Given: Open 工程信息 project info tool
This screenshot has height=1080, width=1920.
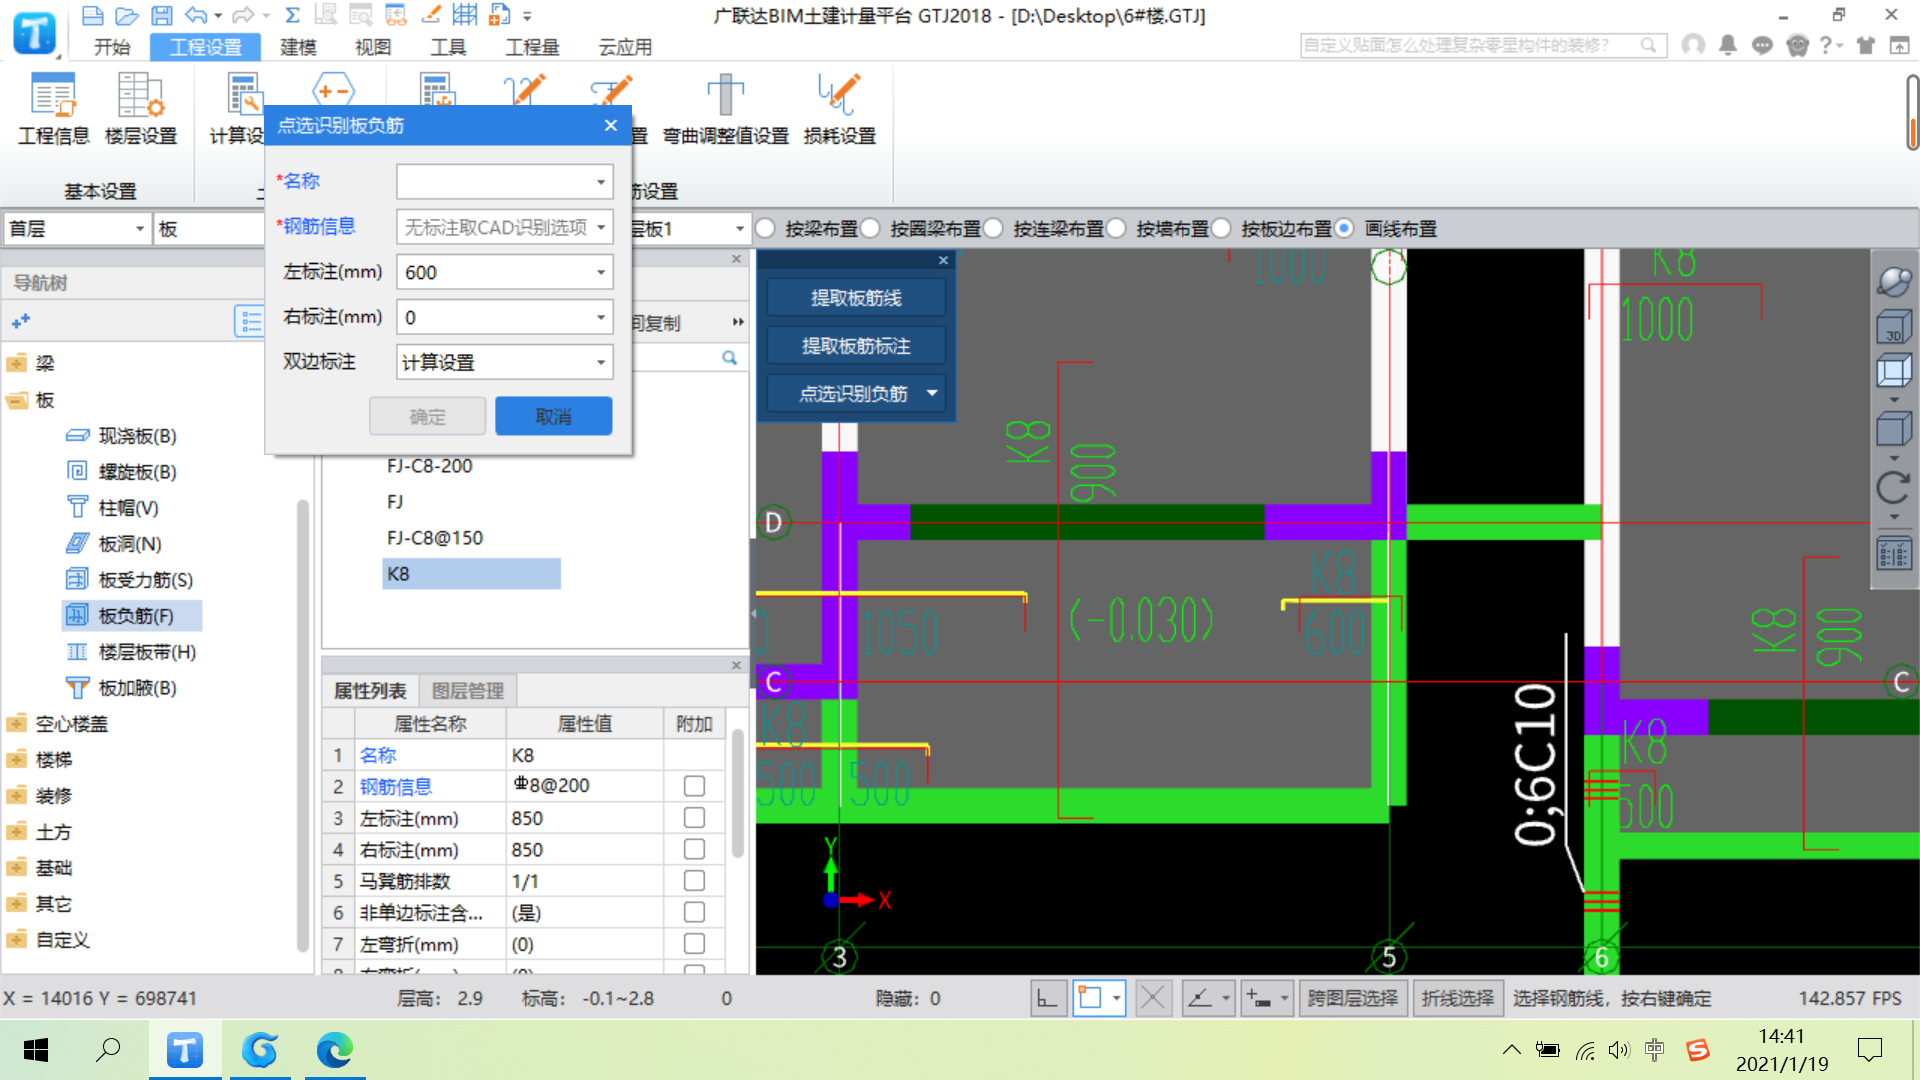Looking at the screenshot, I should (53, 109).
